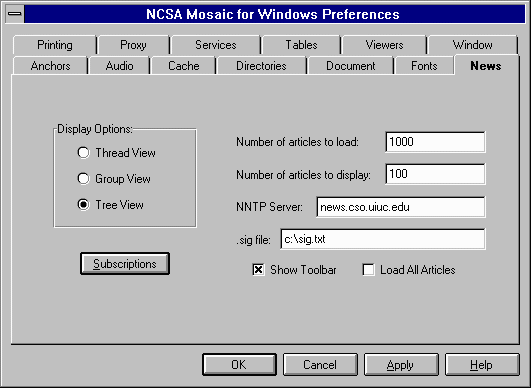Open the Fonts tab

click(424, 65)
